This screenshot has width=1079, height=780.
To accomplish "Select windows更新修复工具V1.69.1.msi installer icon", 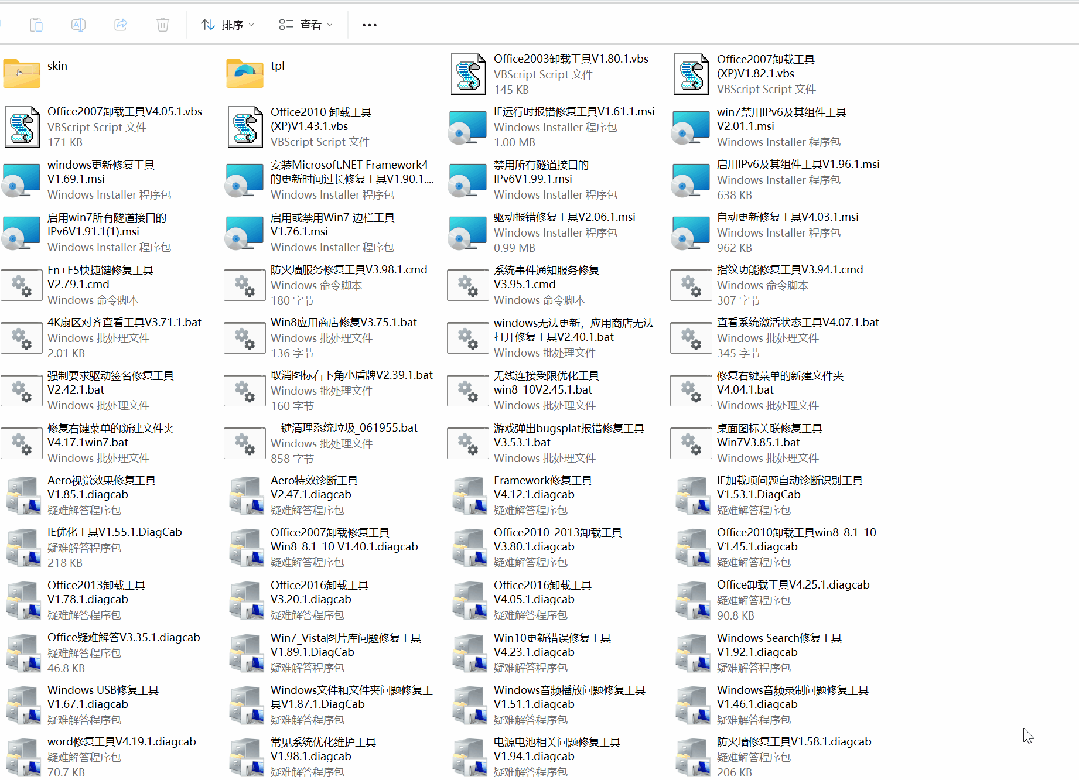I will 22,180.
